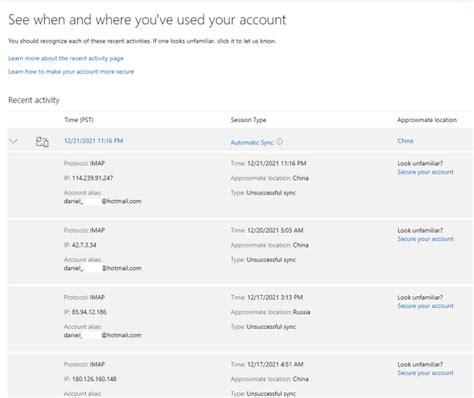This screenshot has width=474, height=398.
Task: Collapse the 12/21/2021 11:16 PM activity row
Action: pyautogui.click(x=13, y=141)
